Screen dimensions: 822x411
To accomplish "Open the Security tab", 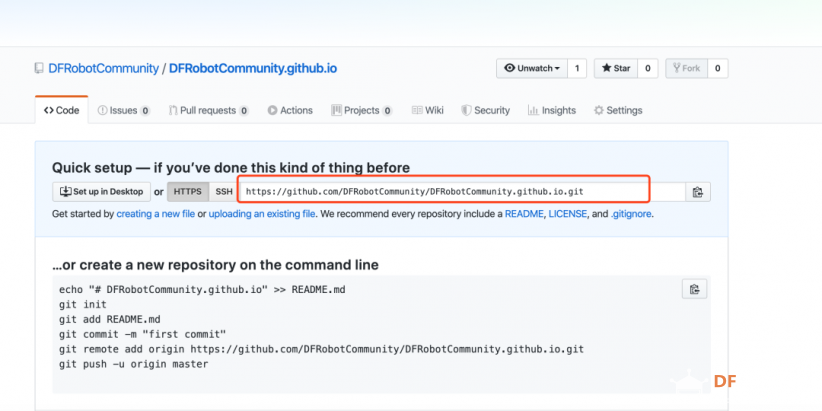I will [485, 110].
